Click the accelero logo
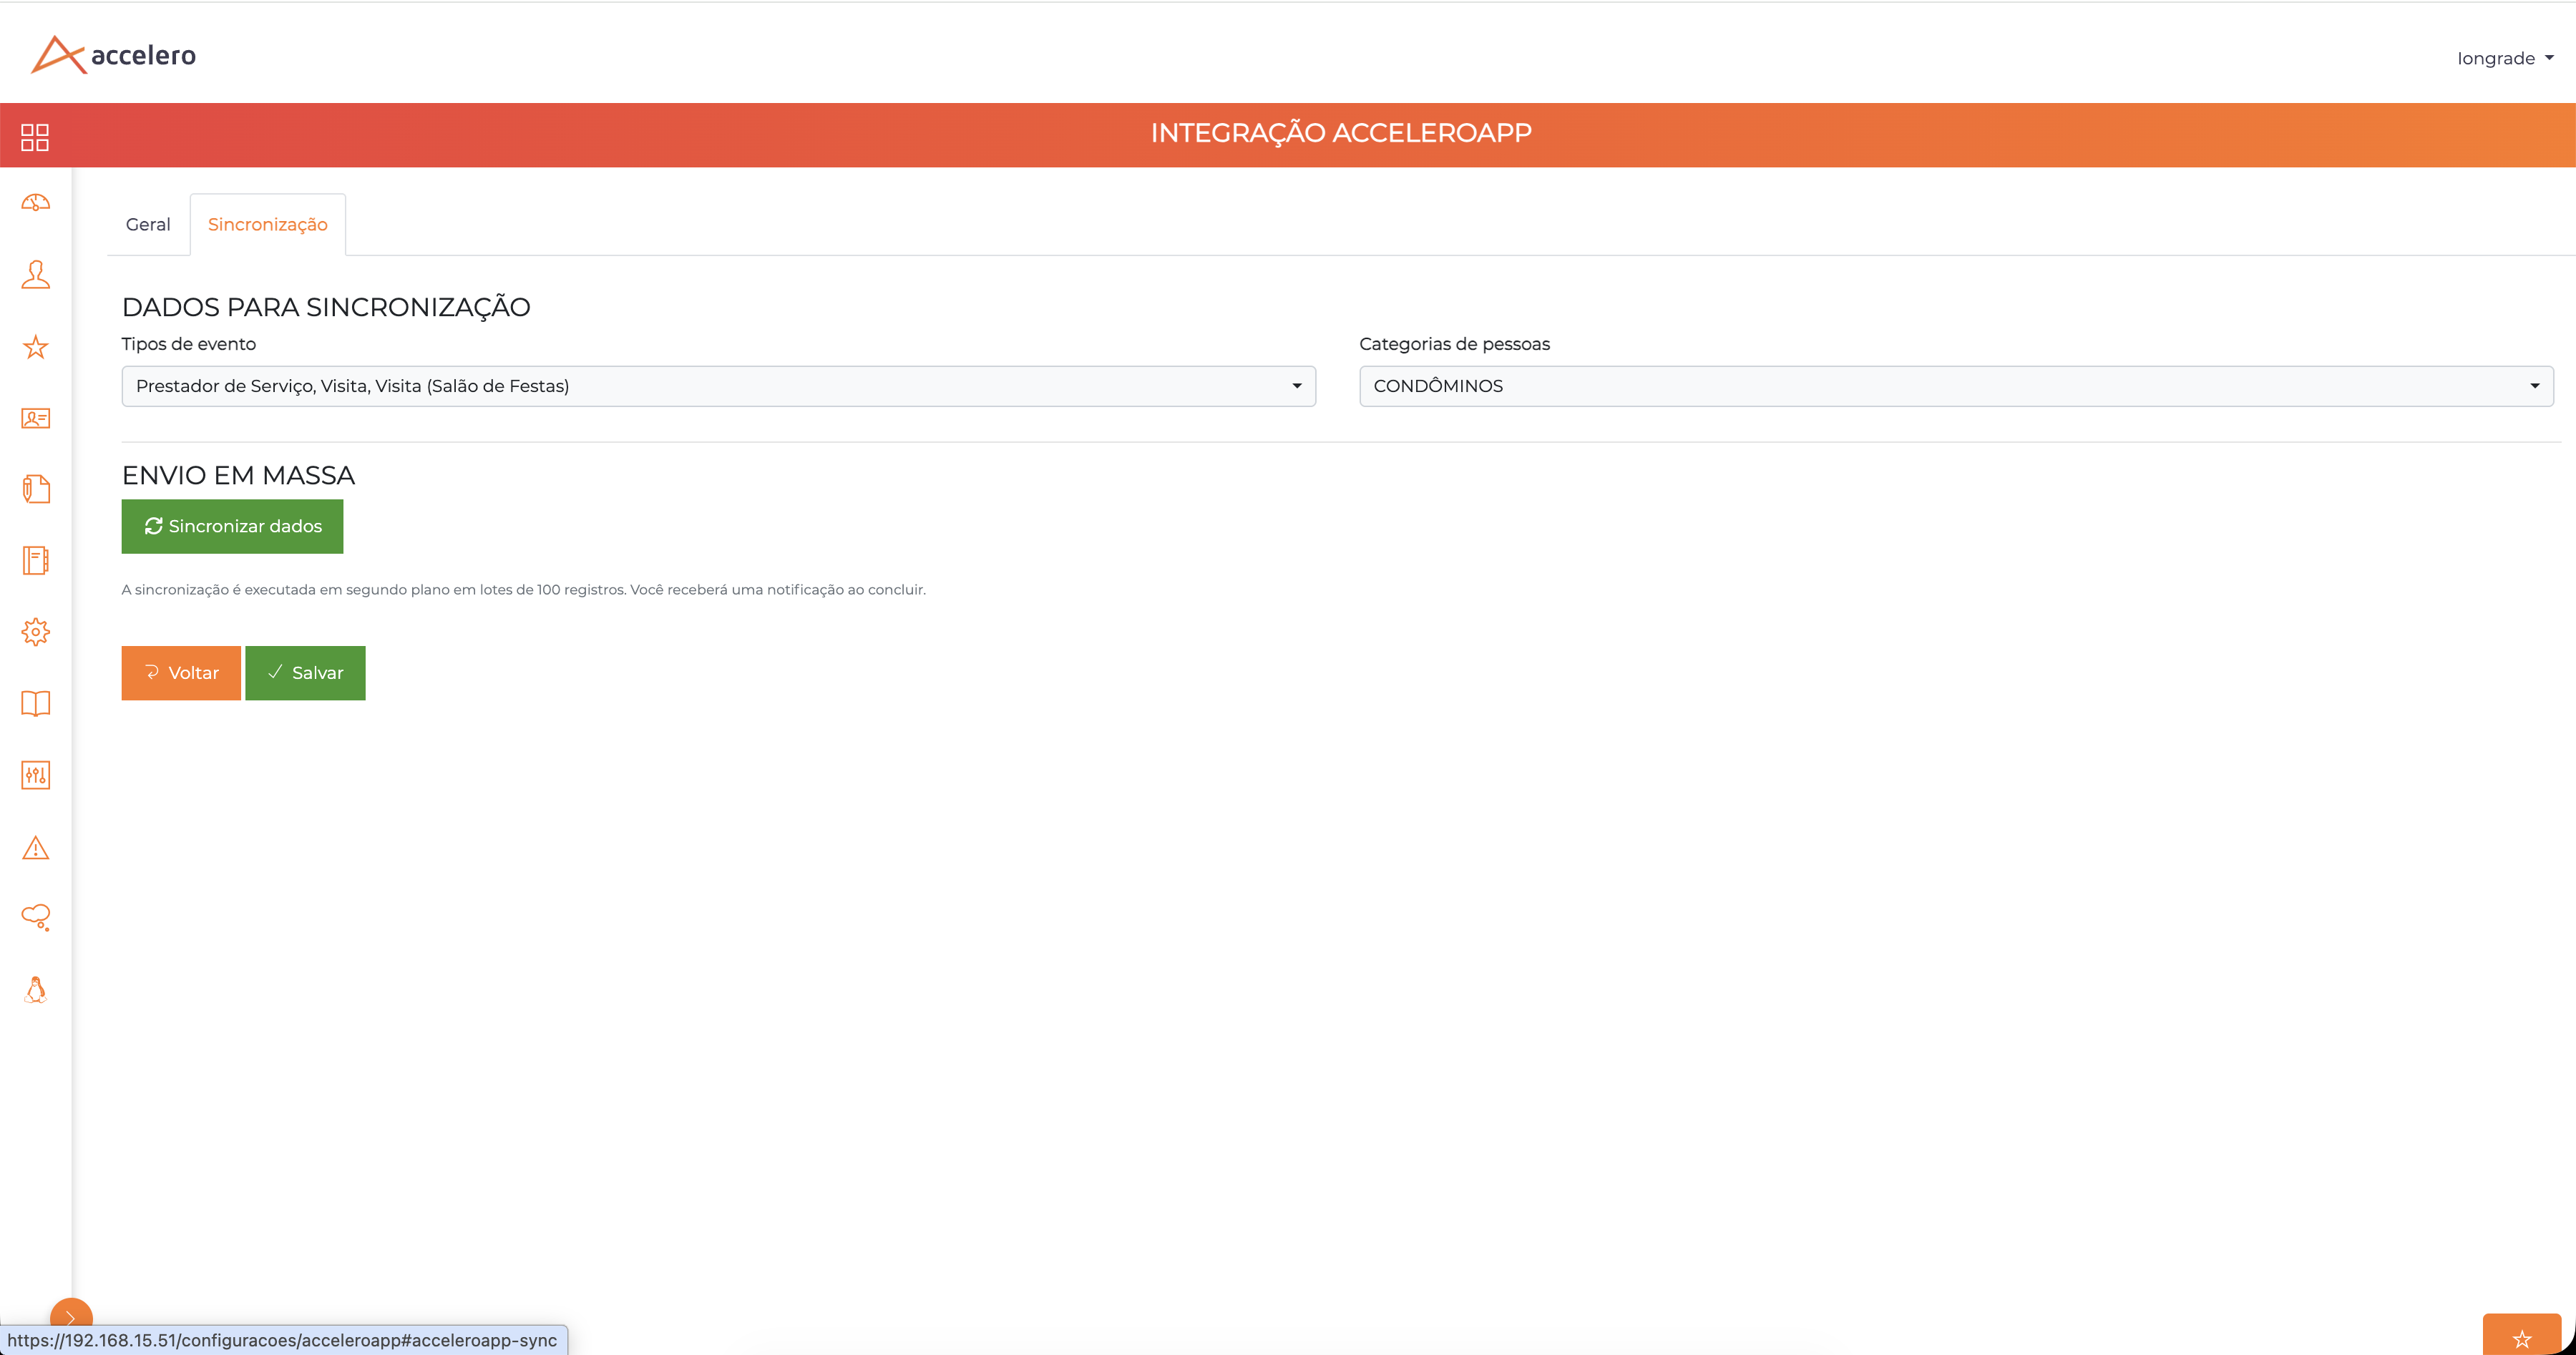 [114, 54]
